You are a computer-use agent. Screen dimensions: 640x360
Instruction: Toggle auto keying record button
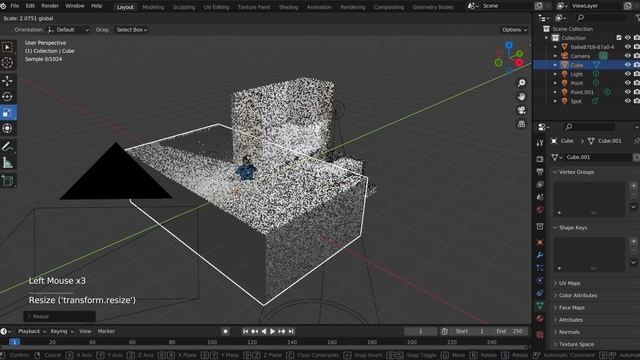click(x=225, y=331)
